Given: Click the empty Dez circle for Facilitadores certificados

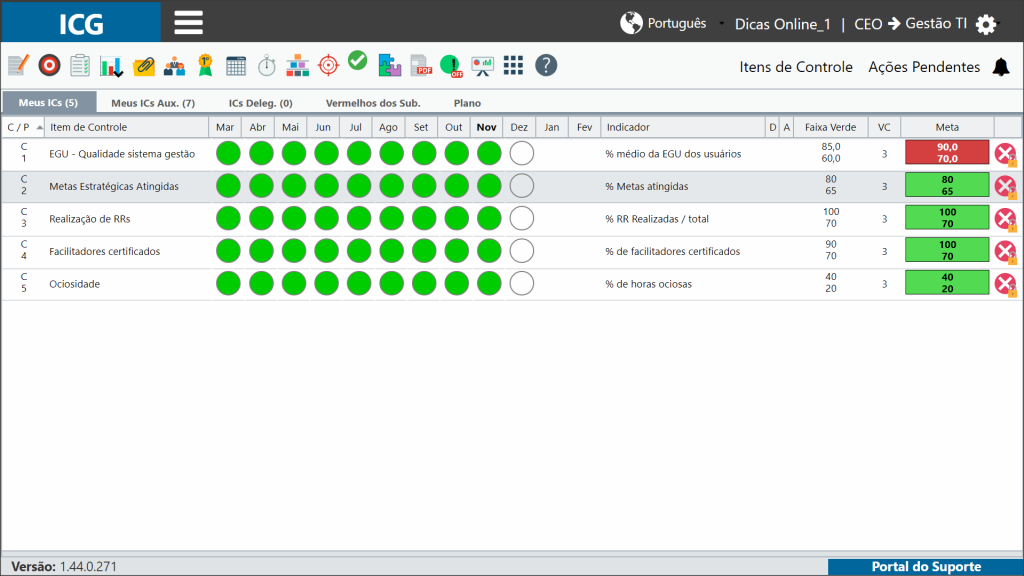Looking at the screenshot, I should pyautogui.click(x=521, y=251).
